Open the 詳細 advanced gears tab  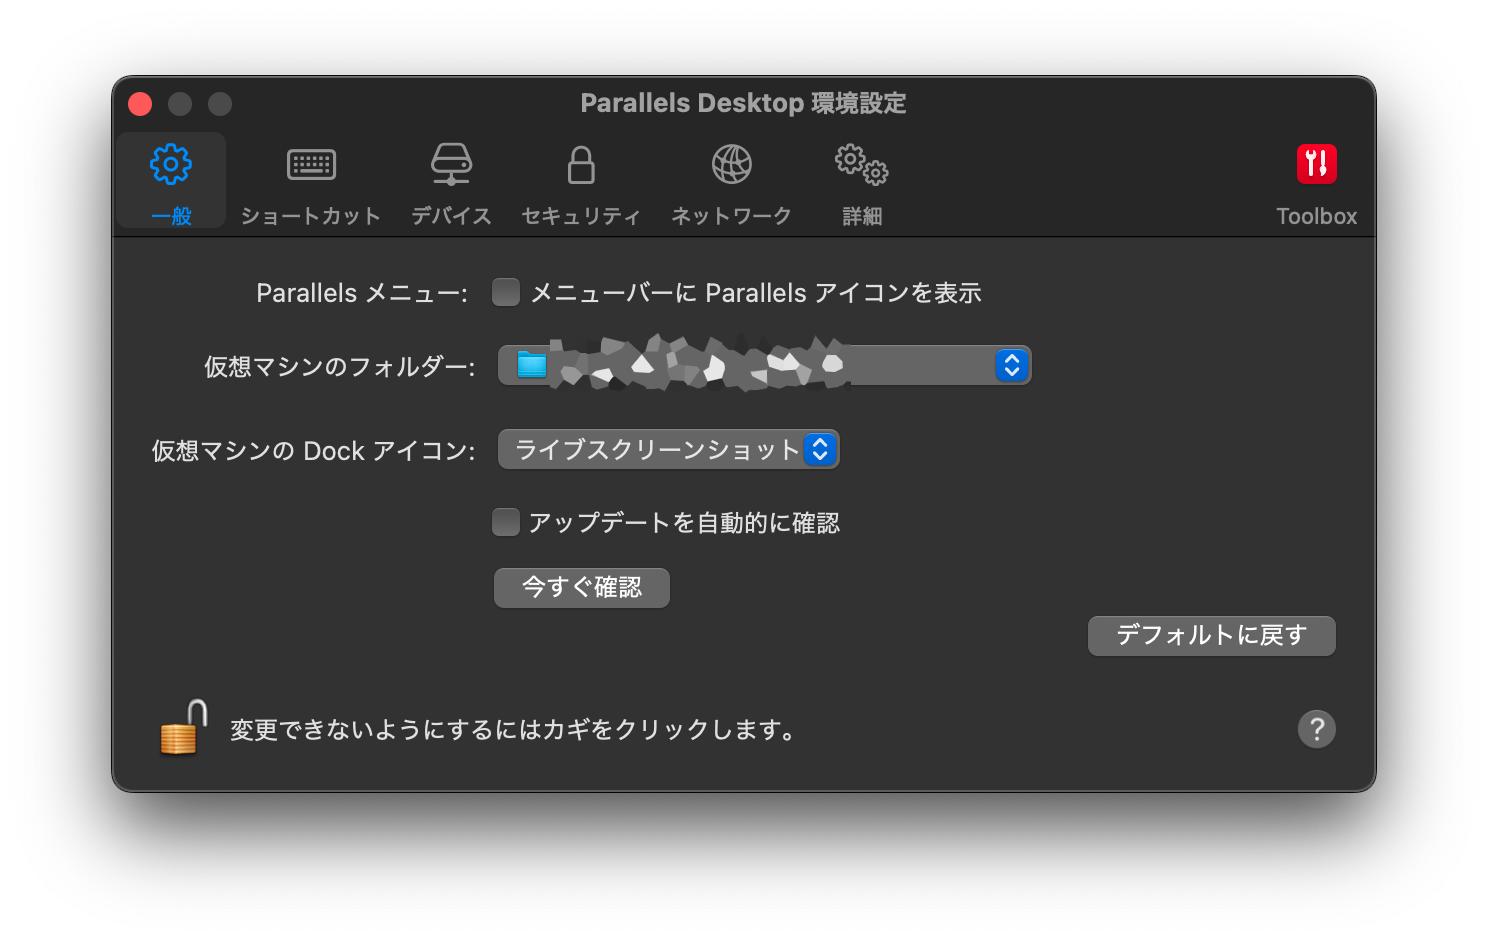pyautogui.click(x=862, y=183)
